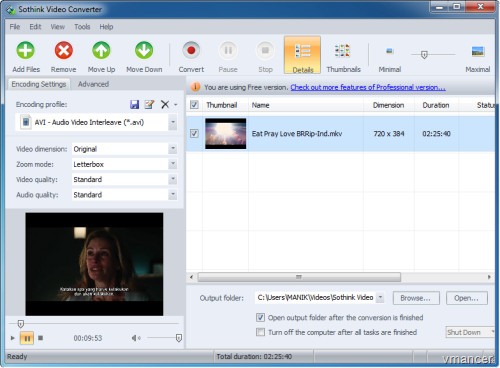
Task: Click the Output folder path field
Action: click(315, 297)
